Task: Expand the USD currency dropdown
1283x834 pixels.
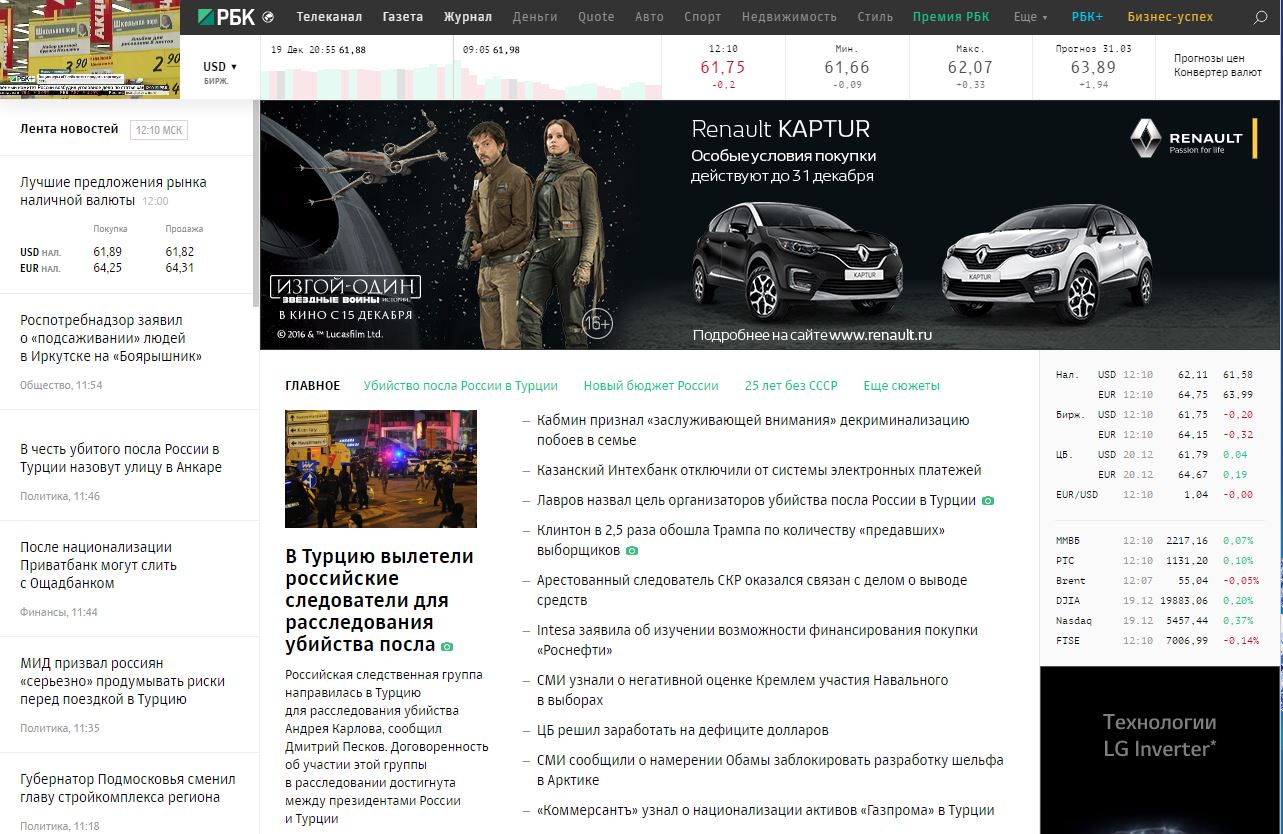Action: pyautogui.click(x=220, y=67)
